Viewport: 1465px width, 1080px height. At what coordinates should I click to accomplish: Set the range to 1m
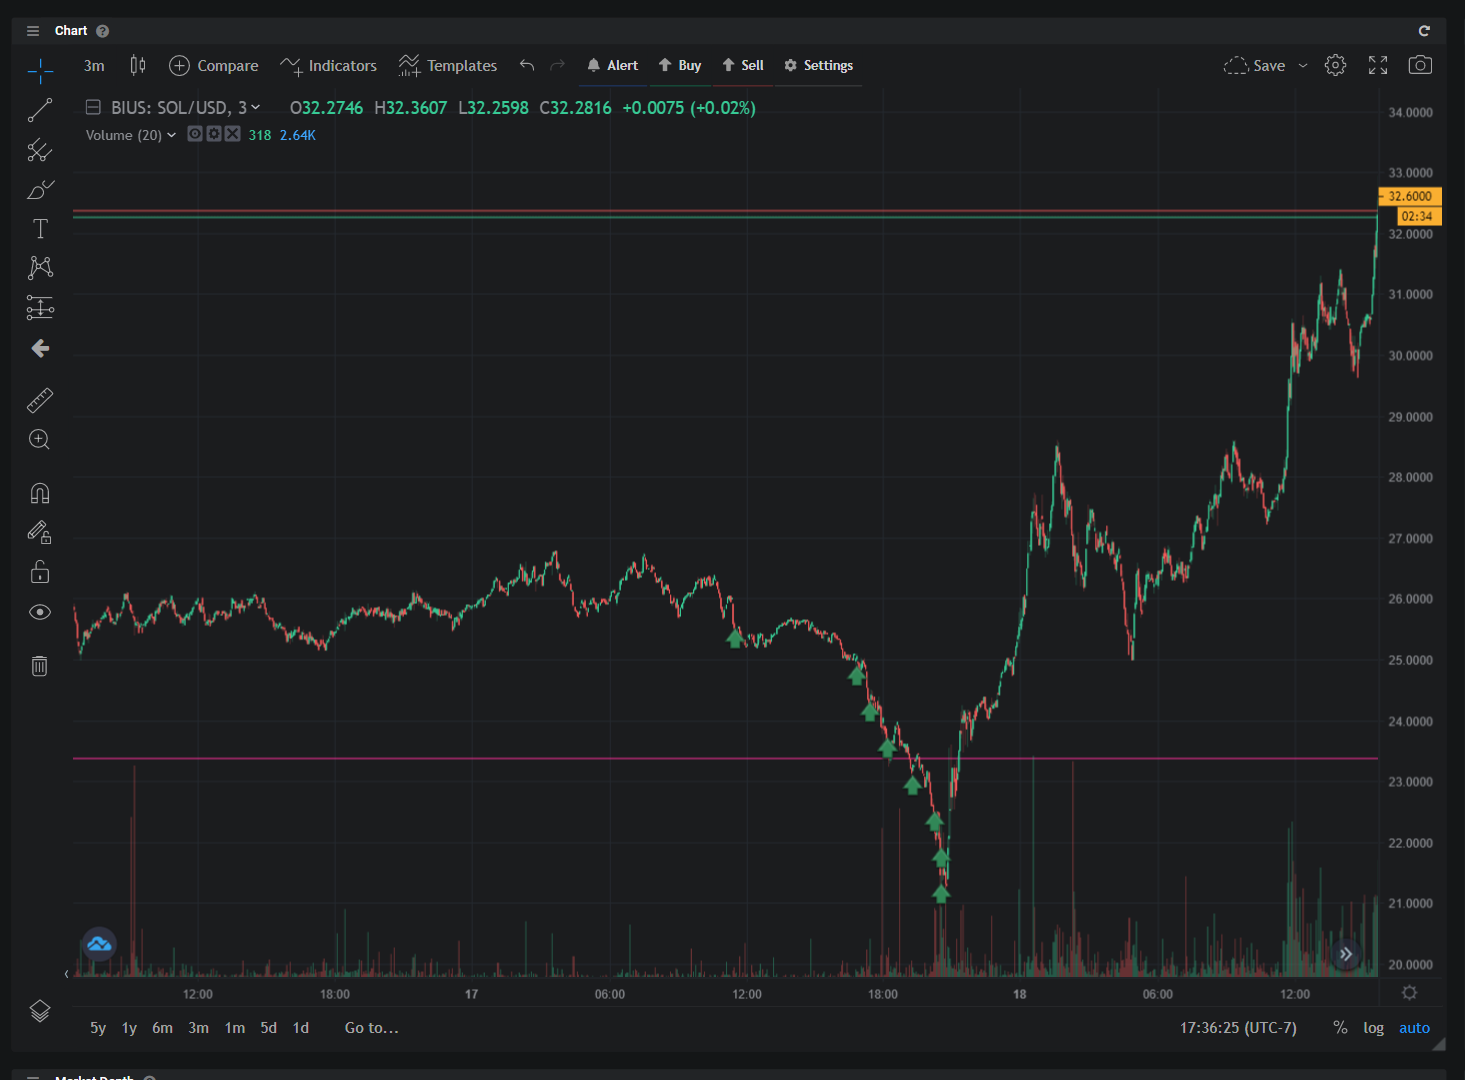(x=235, y=1028)
